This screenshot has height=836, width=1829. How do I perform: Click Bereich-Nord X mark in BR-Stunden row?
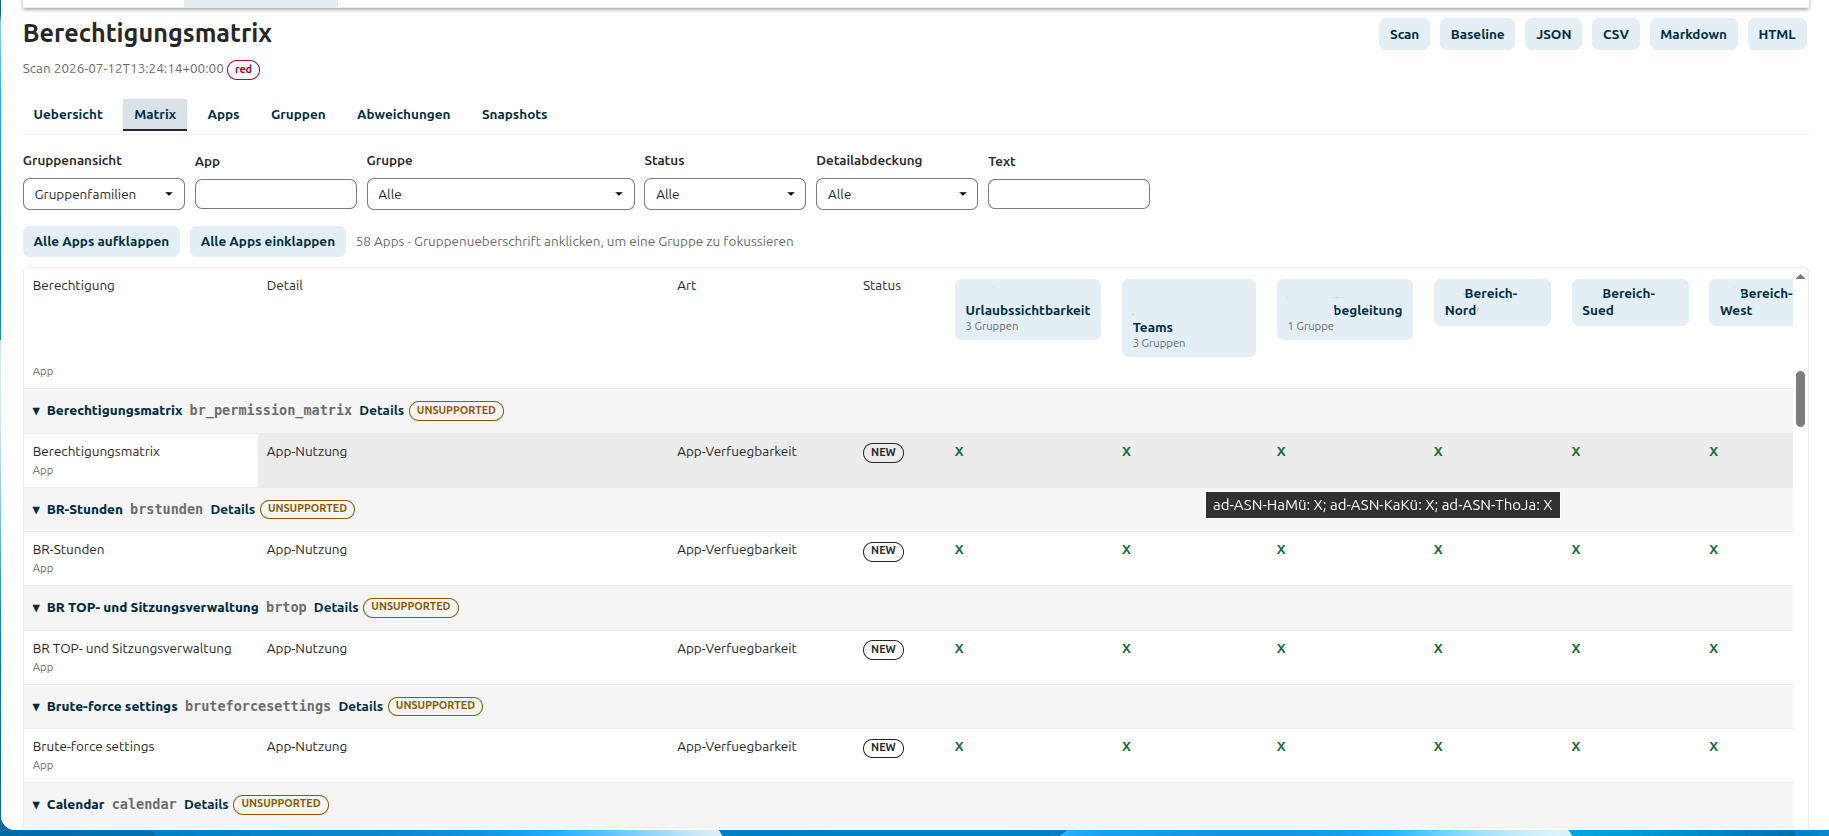(x=1438, y=550)
